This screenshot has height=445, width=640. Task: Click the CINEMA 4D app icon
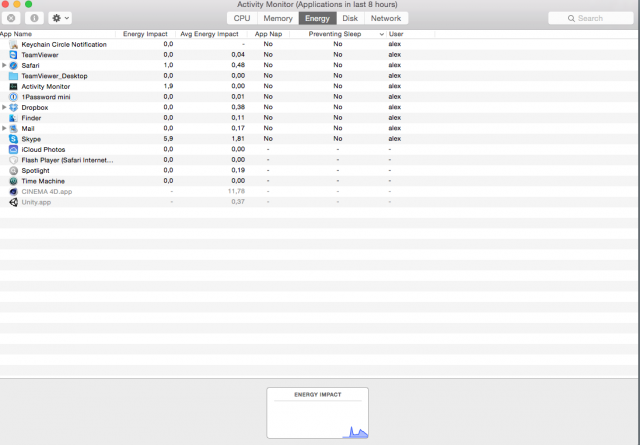13,191
